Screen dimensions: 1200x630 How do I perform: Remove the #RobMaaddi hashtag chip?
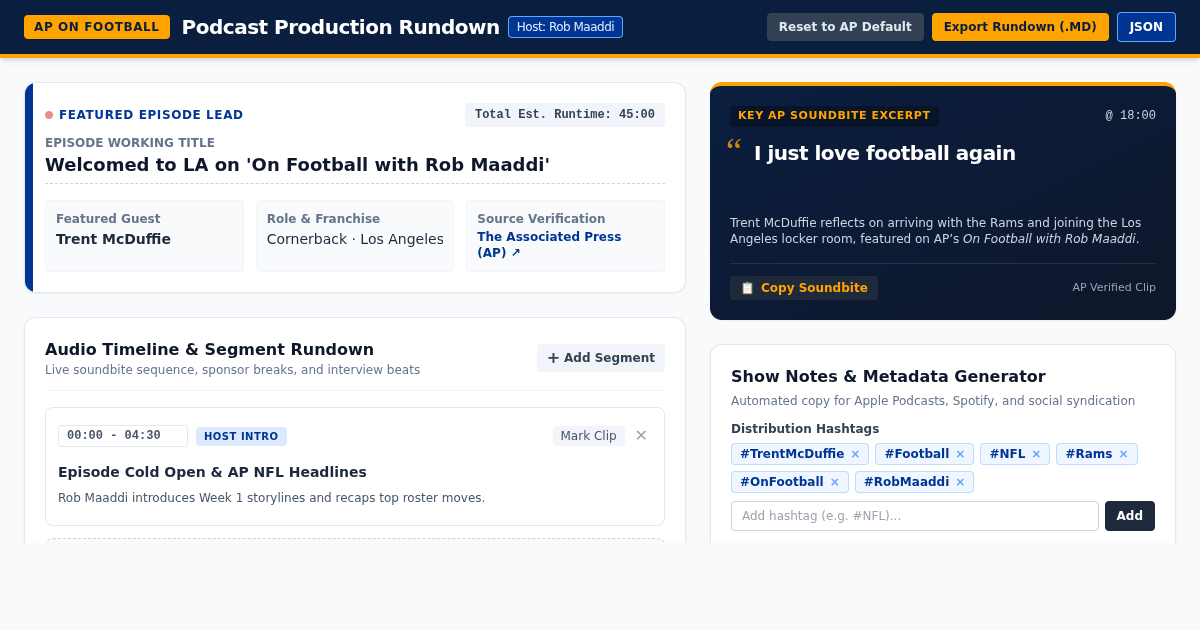click(x=960, y=482)
